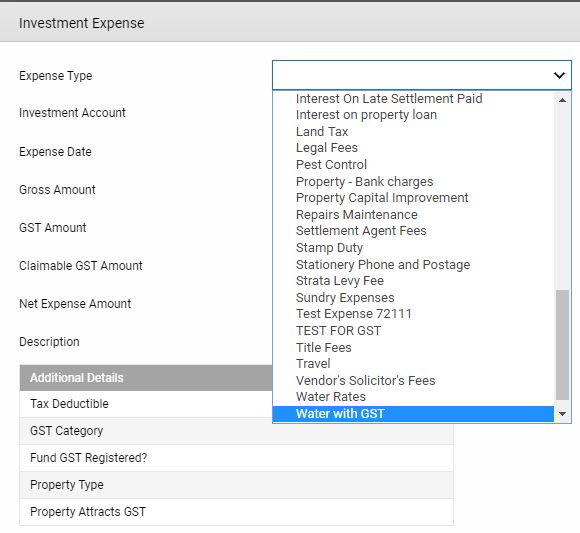Image resolution: width=580 pixels, height=533 pixels.
Task: Click the 'Gross Amount' label
Action: pyautogui.click(x=57, y=190)
